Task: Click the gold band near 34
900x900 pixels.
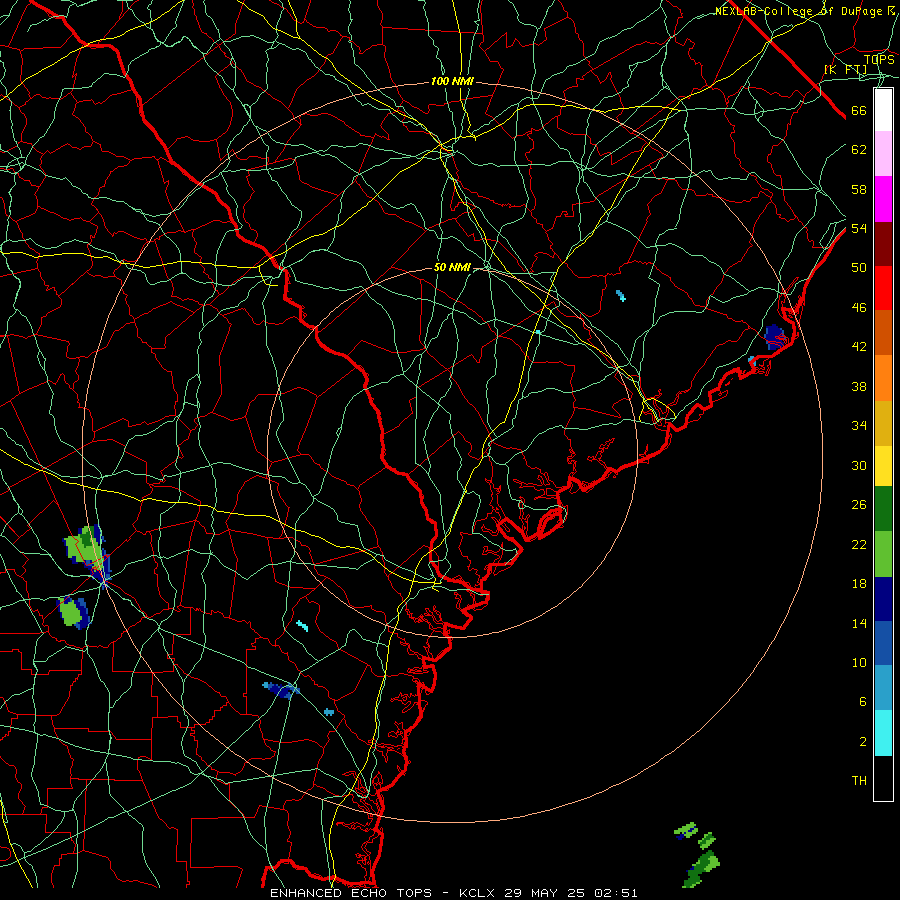Action: (883, 423)
